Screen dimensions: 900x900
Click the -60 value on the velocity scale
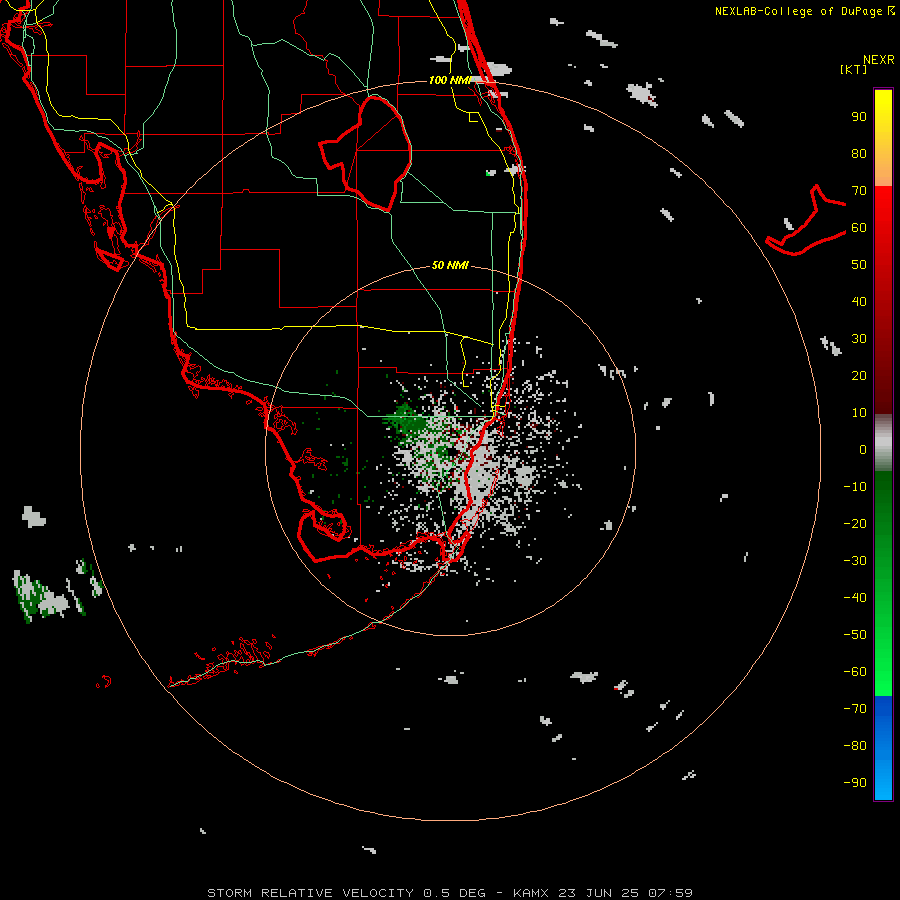click(855, 672)
